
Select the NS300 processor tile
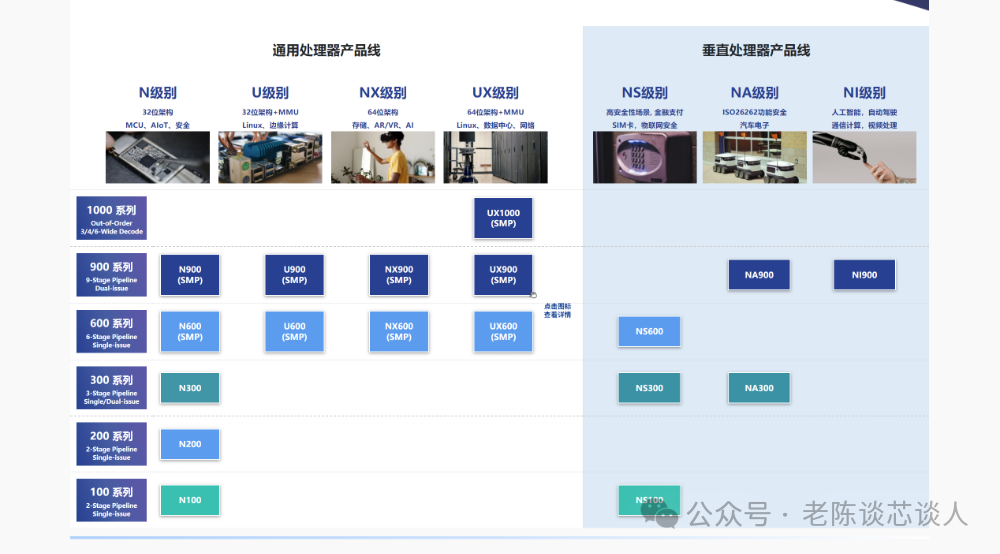pyautogui.click(x=649, y=388)
